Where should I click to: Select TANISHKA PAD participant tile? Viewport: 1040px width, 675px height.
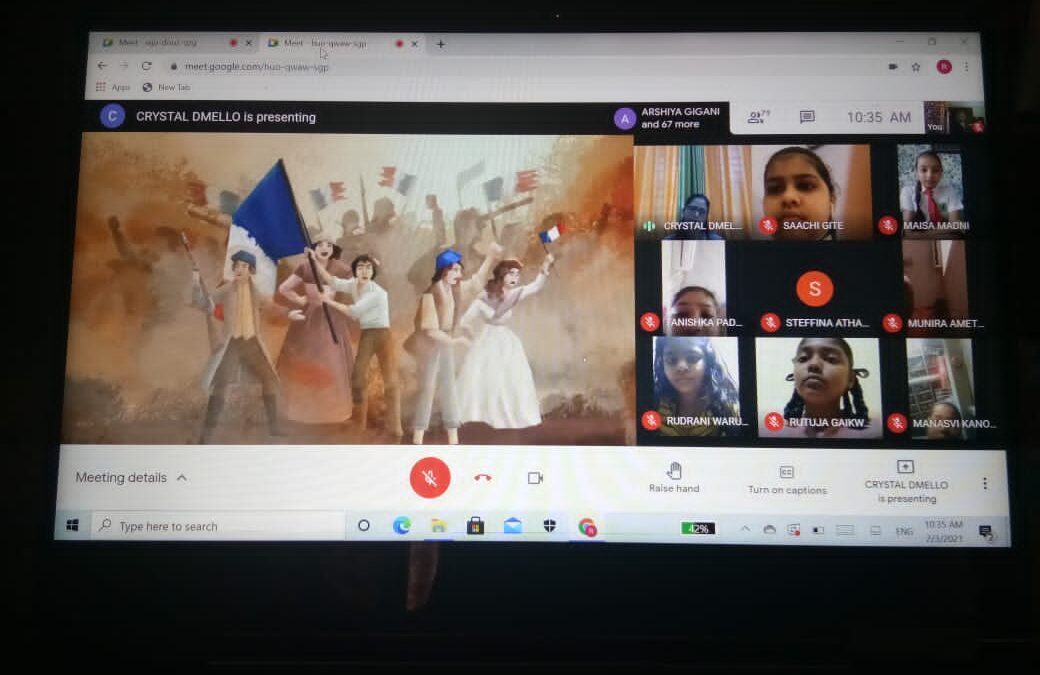click(x=693, y=286)
